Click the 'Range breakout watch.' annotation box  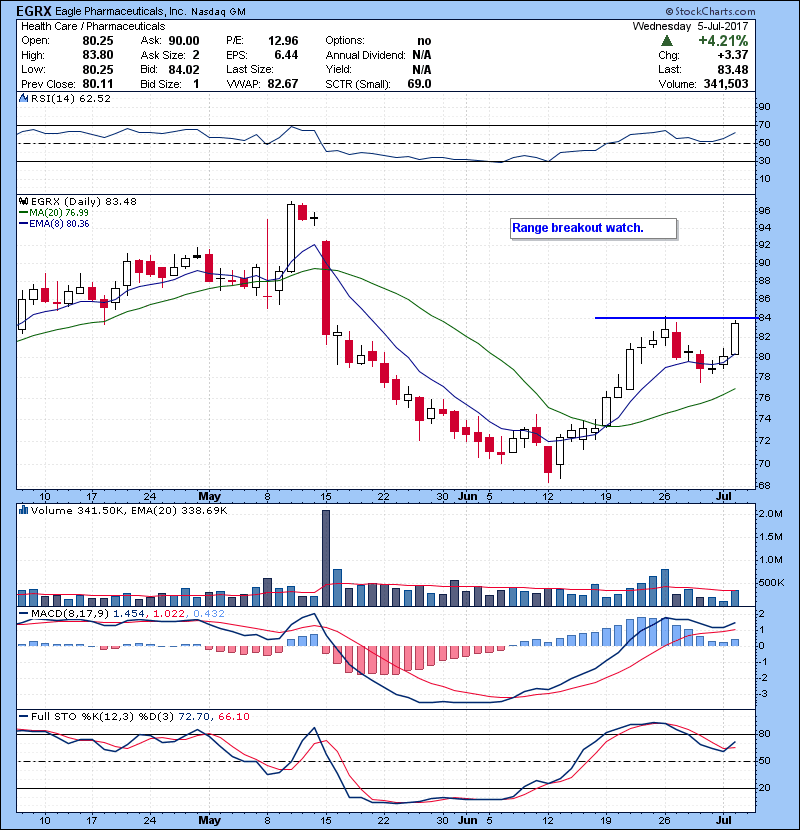(594, 229)
